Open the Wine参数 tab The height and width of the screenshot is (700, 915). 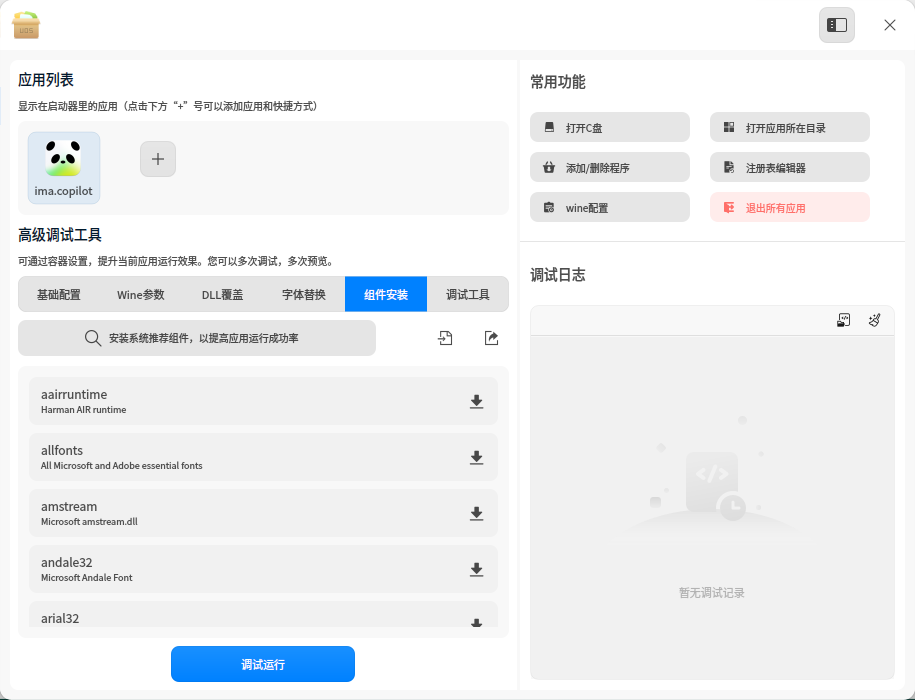141,295
